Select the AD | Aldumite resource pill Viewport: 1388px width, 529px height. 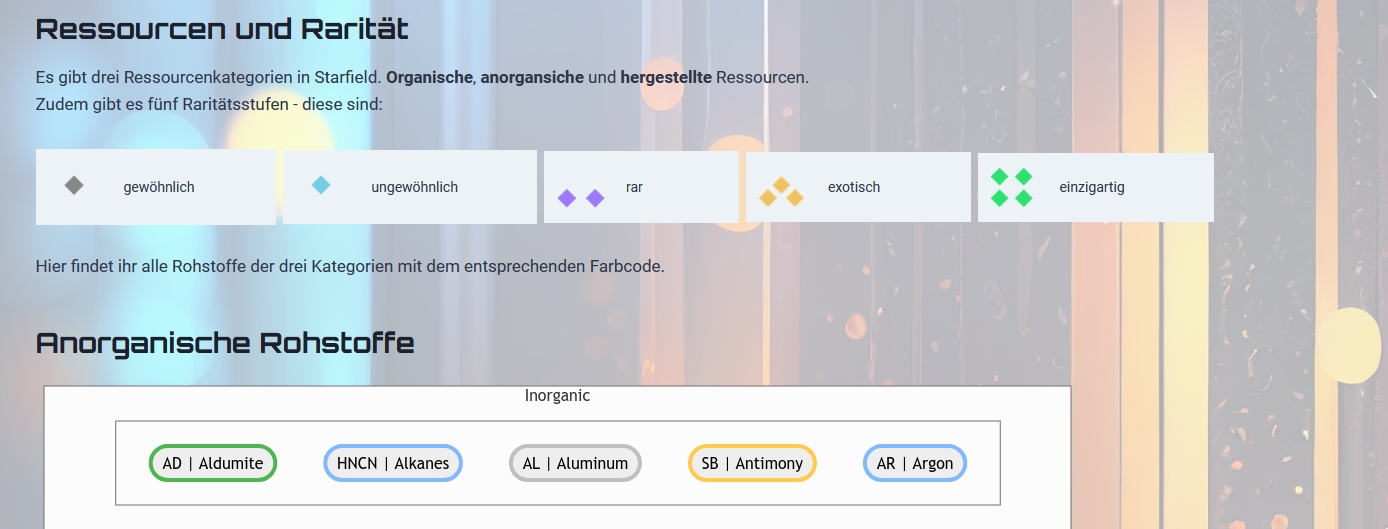pos(213,463)
